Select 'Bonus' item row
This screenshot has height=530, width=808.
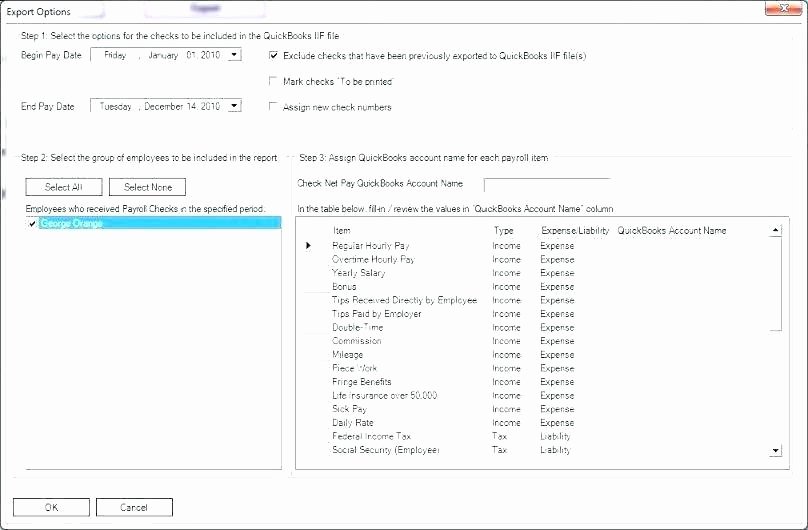point(344,286)
